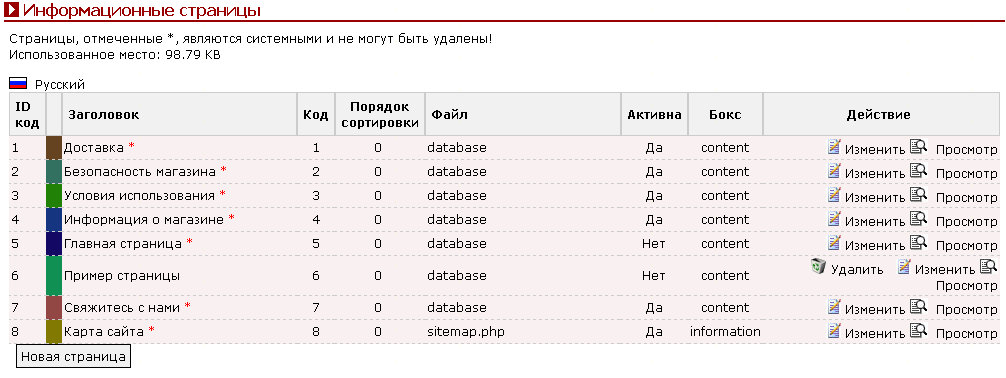Screen dimensions: 1006x378
Task: Click the preview icon for Информация о магазине
Action: (918, 219)
